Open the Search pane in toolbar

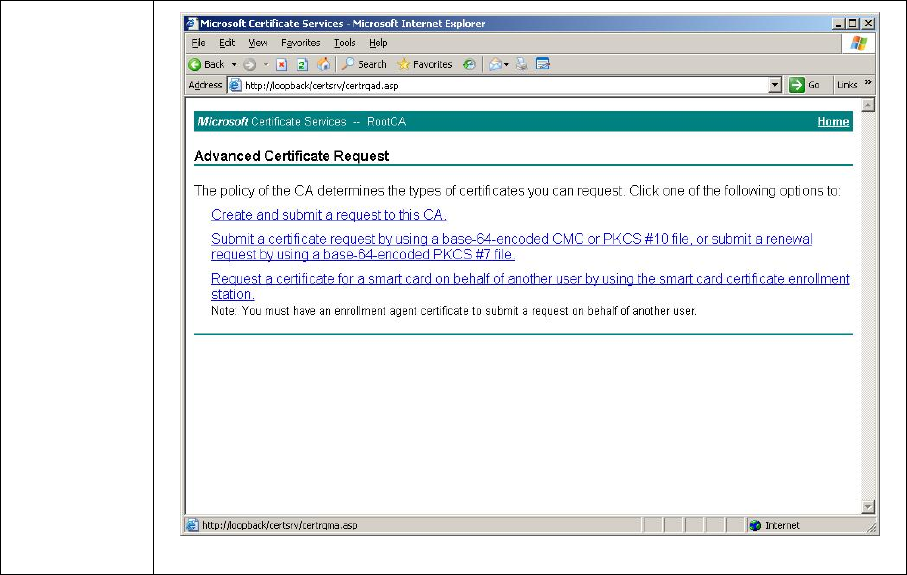[364, 64]
